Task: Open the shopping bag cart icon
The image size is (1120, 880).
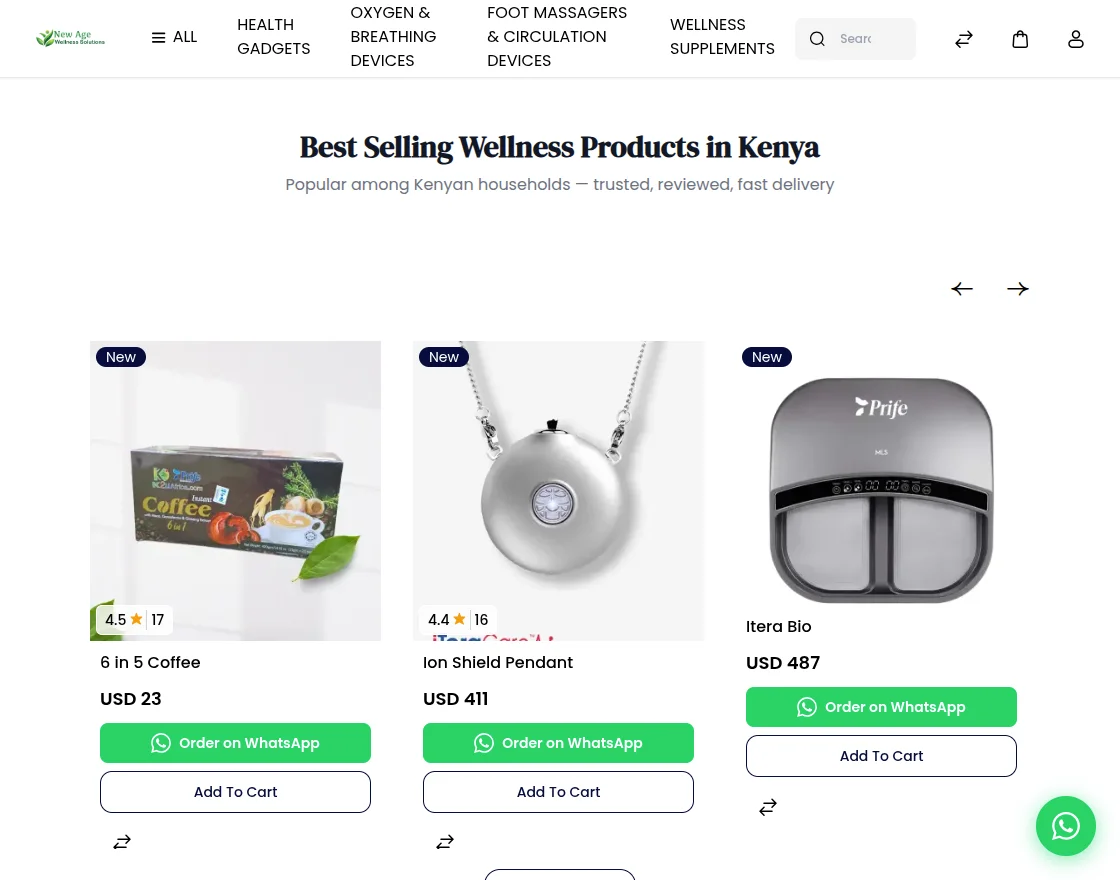Action: point(1020,39)
